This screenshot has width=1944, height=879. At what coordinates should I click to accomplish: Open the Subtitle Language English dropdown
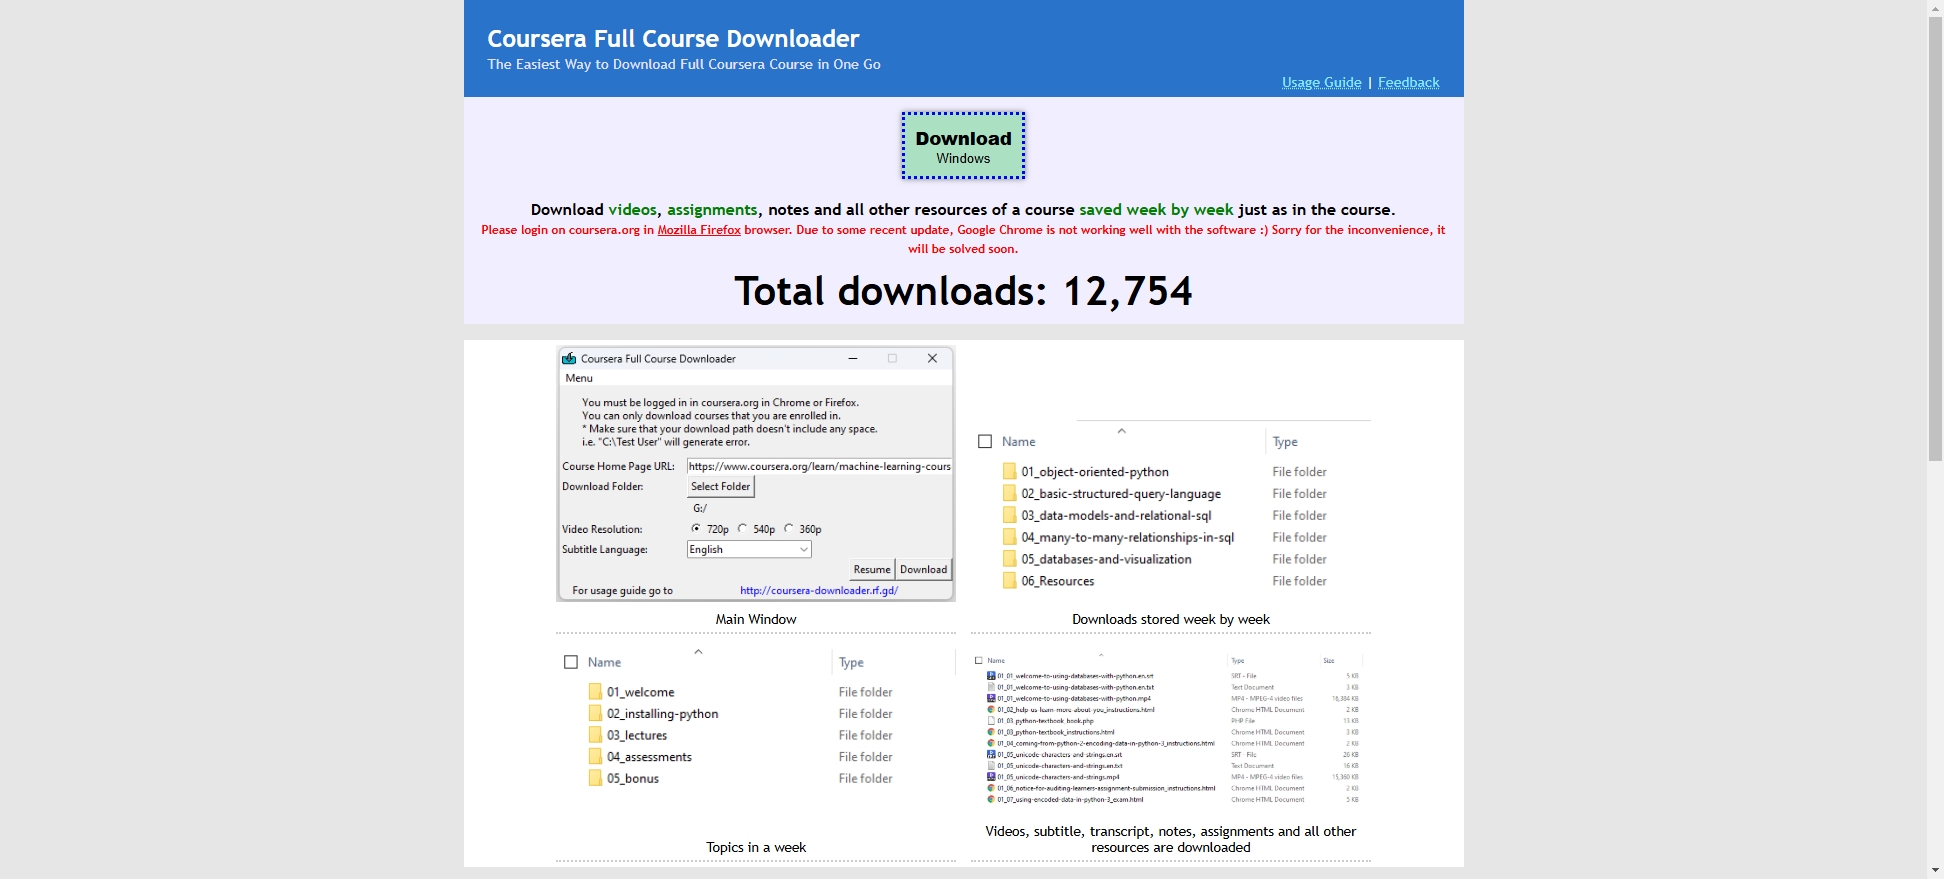click(749, 549)
